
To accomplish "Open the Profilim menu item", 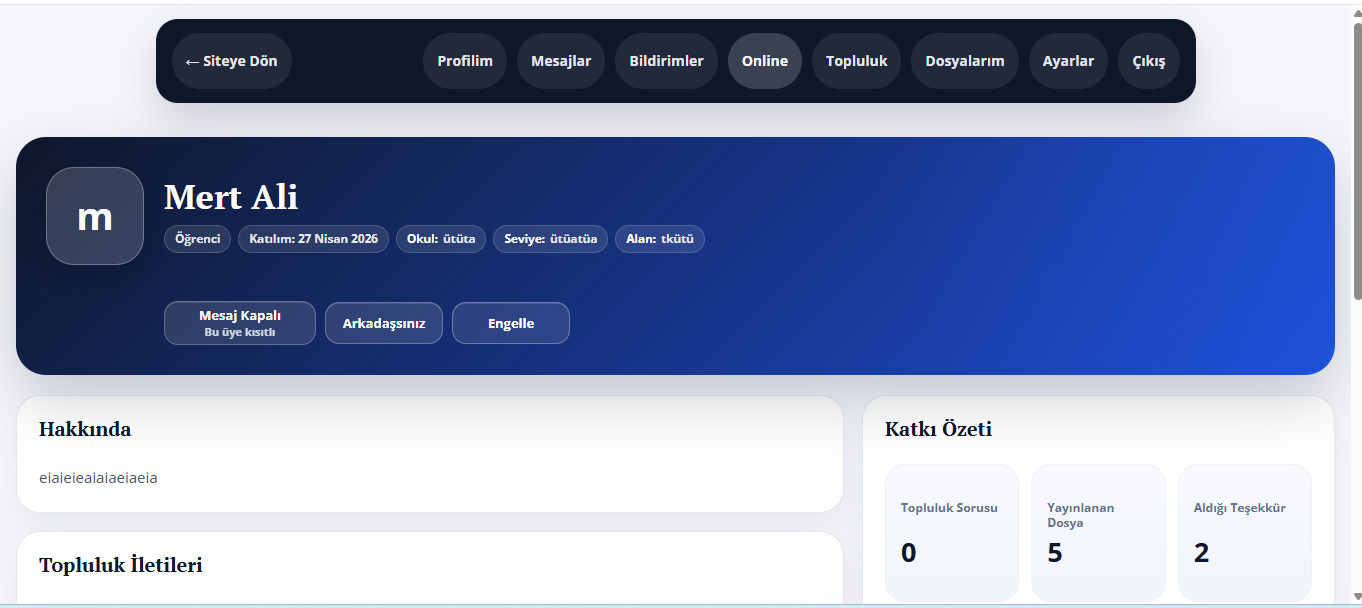I will point(465,61).
